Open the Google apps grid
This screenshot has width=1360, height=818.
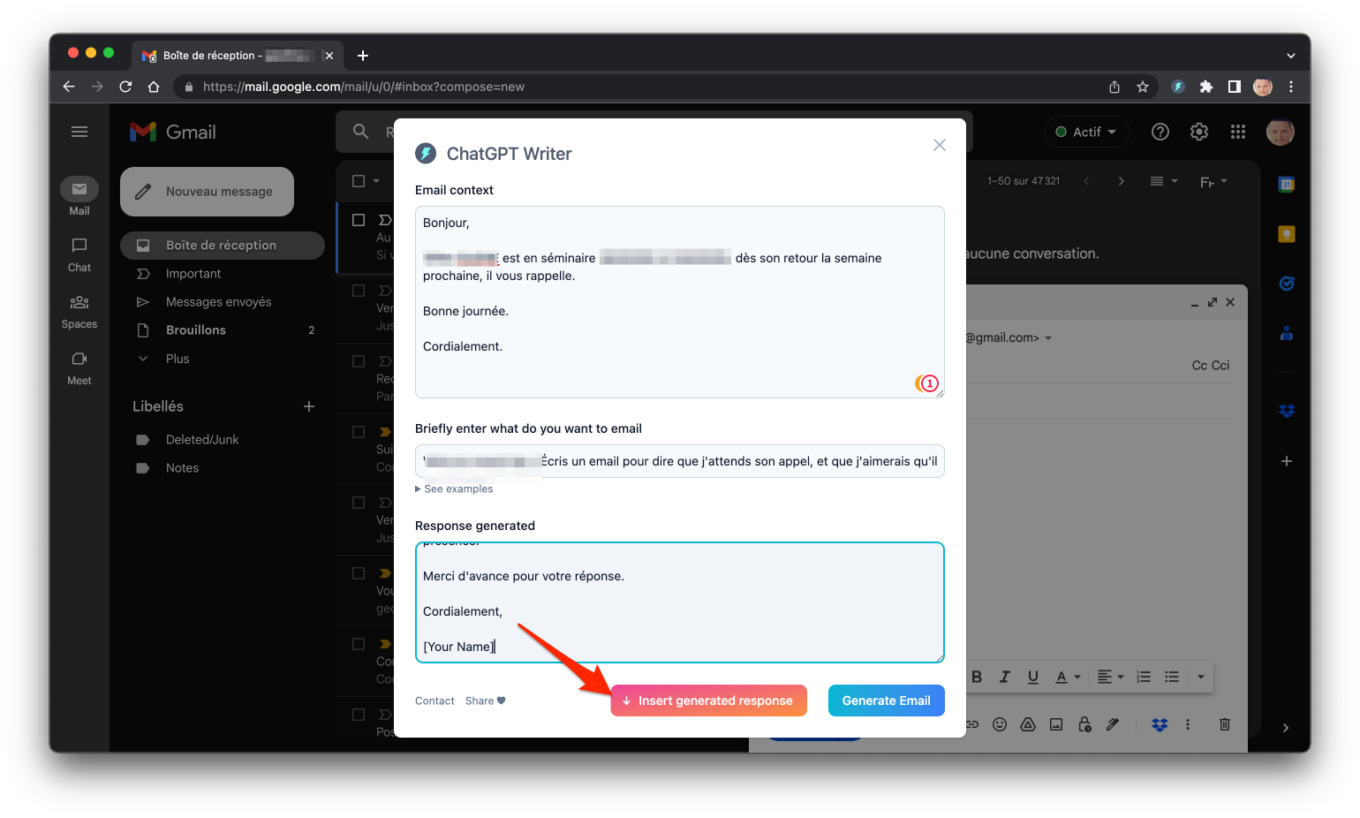(x=1238, y=132)
